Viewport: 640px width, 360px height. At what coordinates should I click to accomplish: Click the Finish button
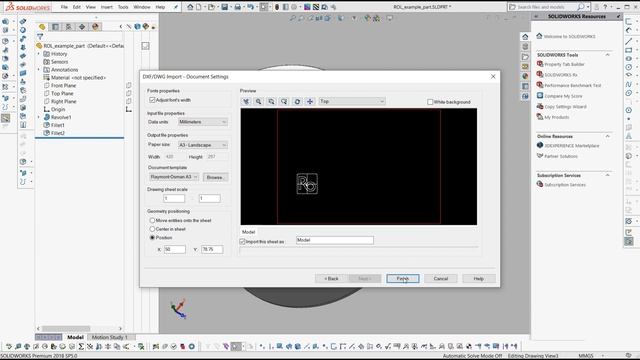[403, 278]
